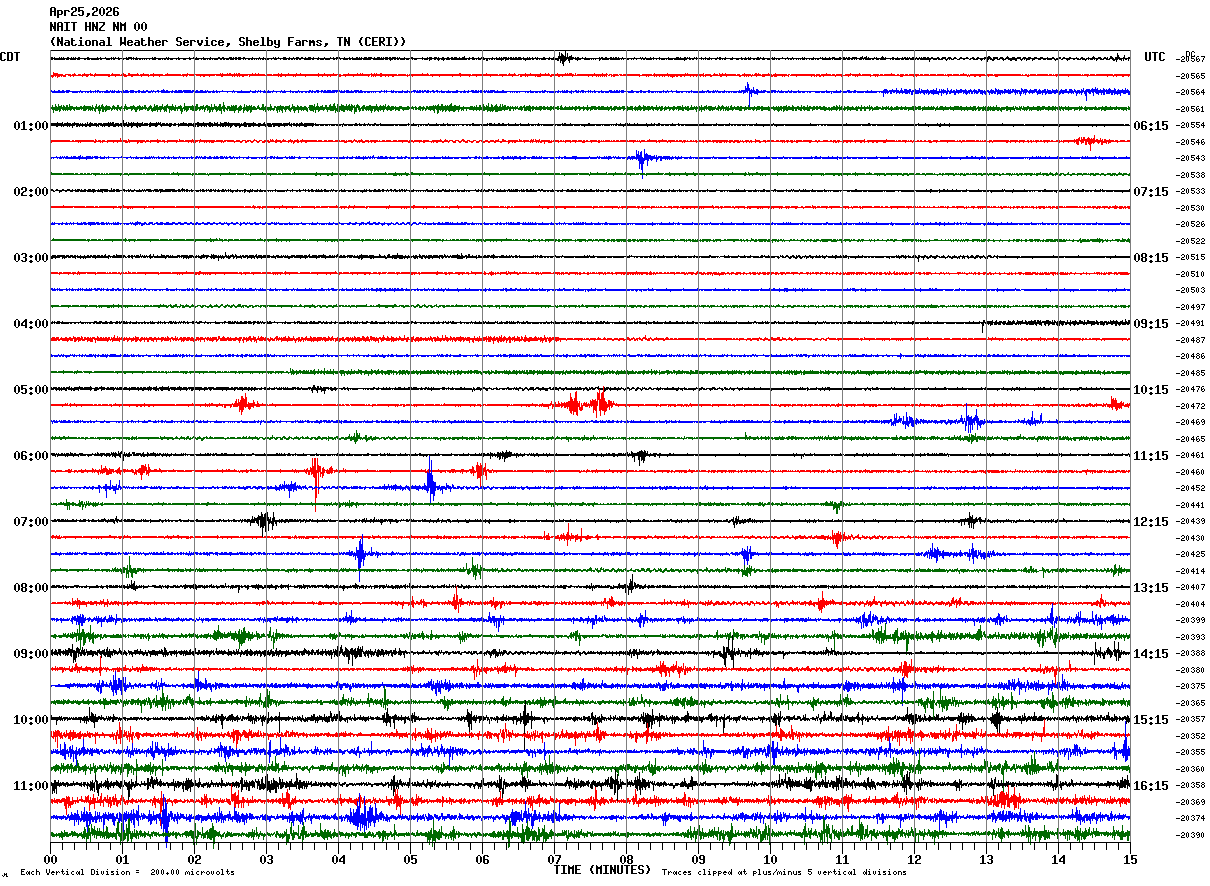Click the 'TIME (MINUTES)' axis title
Image resolution: width=1210 pixels, height=886 pixels.
point(602,870)
